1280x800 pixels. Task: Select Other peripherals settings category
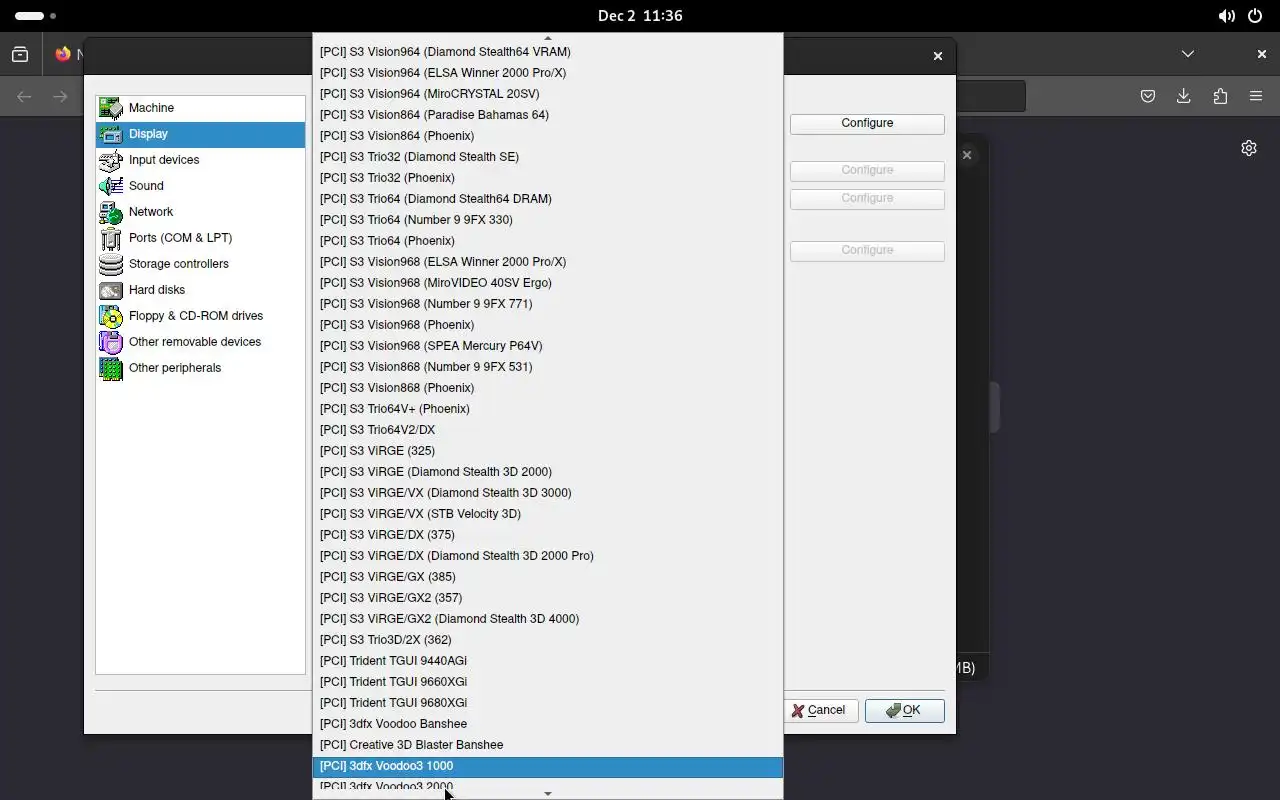tap(200, 368)
